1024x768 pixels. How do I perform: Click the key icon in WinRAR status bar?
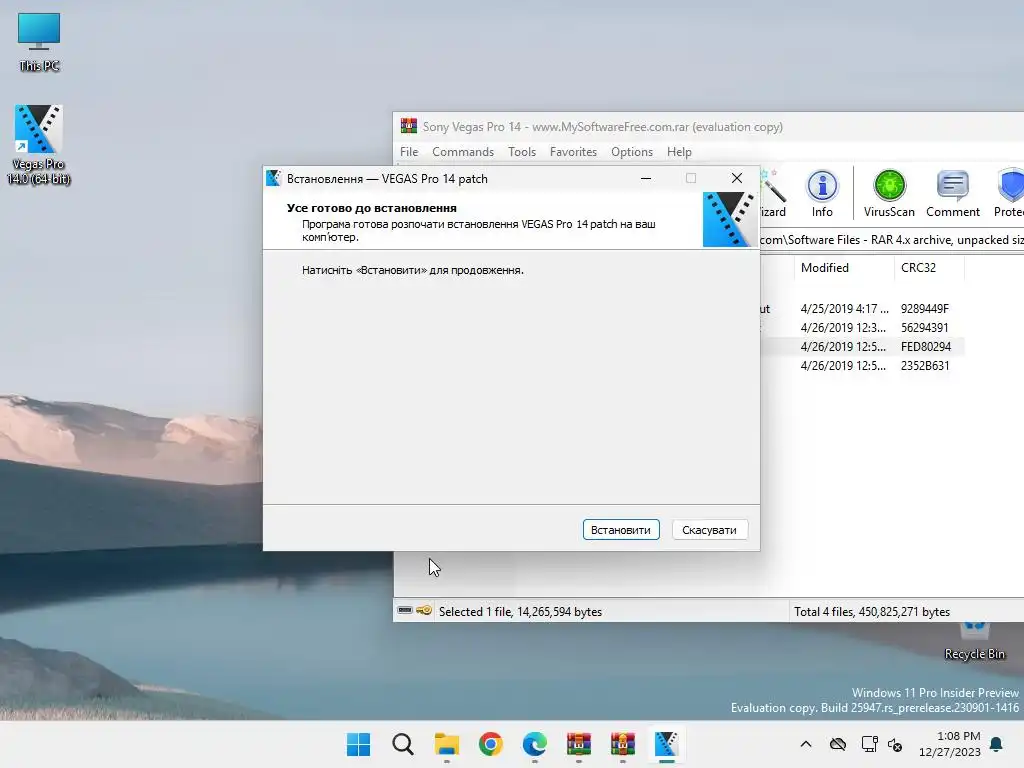tap(424, 611)
